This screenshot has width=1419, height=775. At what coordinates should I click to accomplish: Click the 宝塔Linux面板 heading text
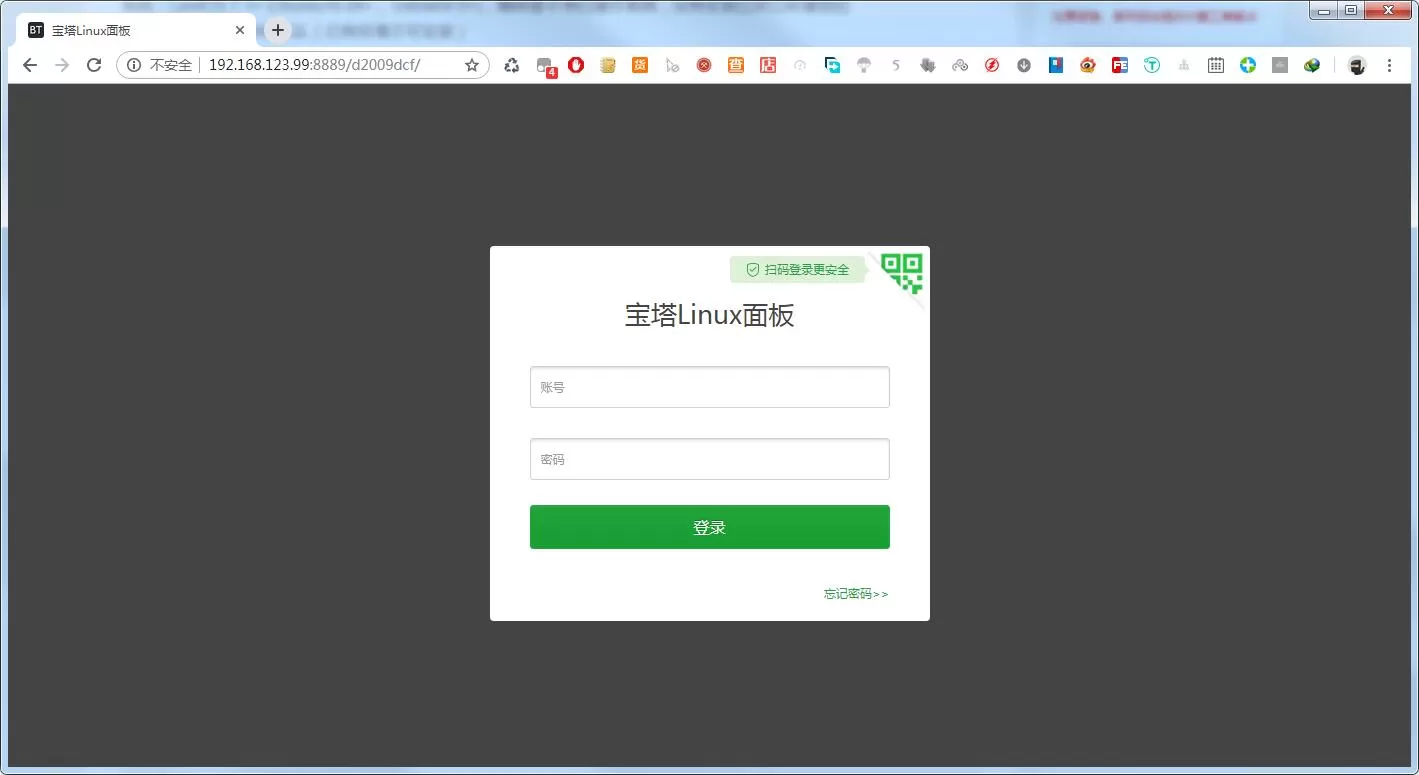coord(710,316)
